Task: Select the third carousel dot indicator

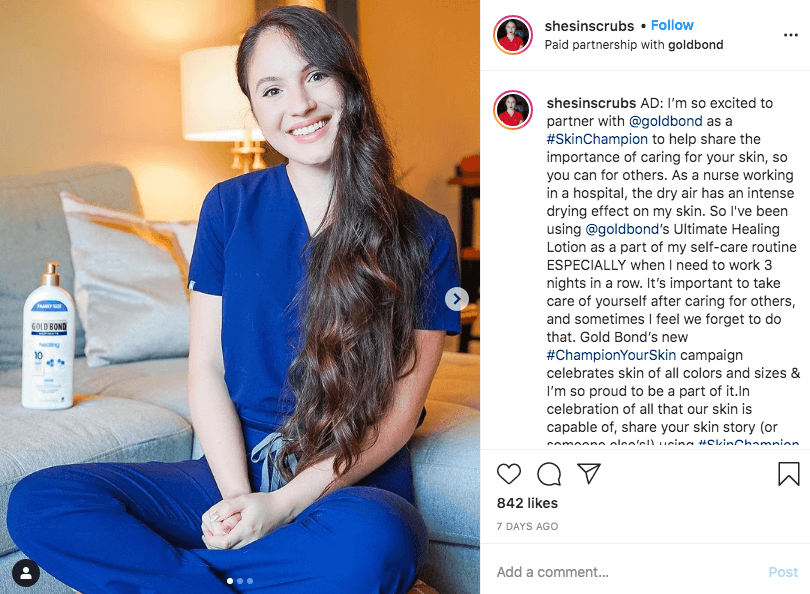Action: [x=250, y=581]
